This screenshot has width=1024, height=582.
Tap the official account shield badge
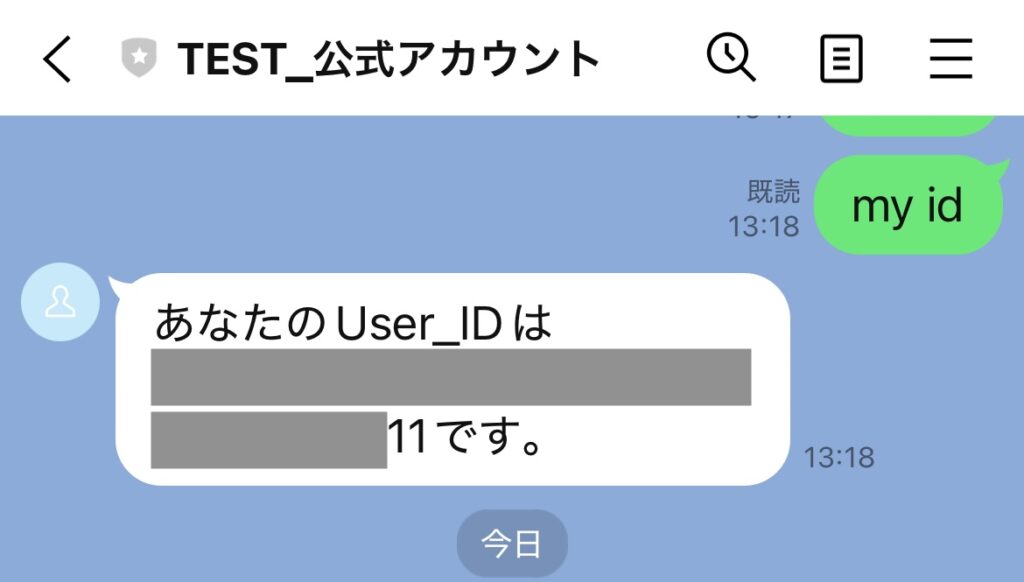[139, 57]
